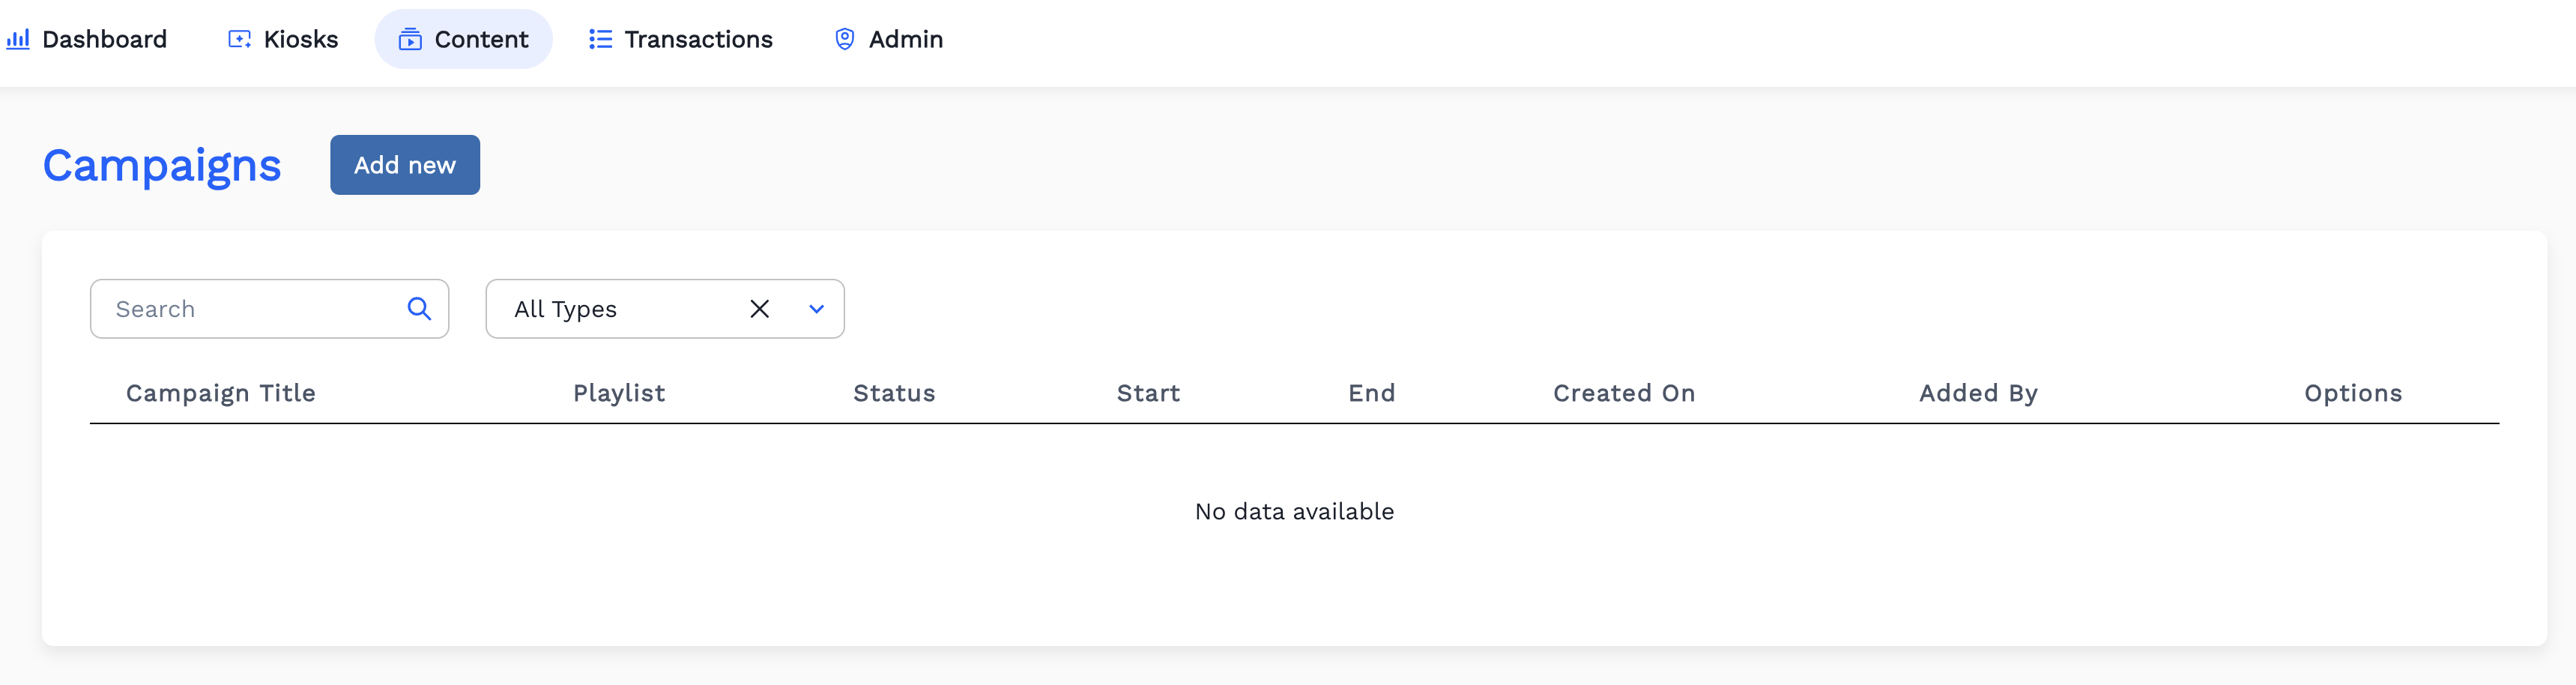
Task: Click the Status column header
Action: tap(894, 393)
